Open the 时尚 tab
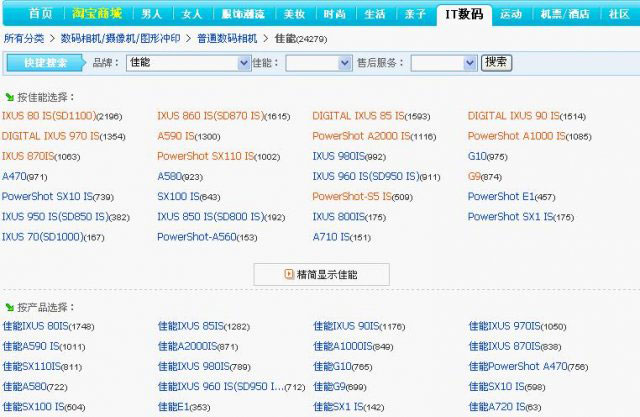The image size is (640, 417). click(335, 14)
